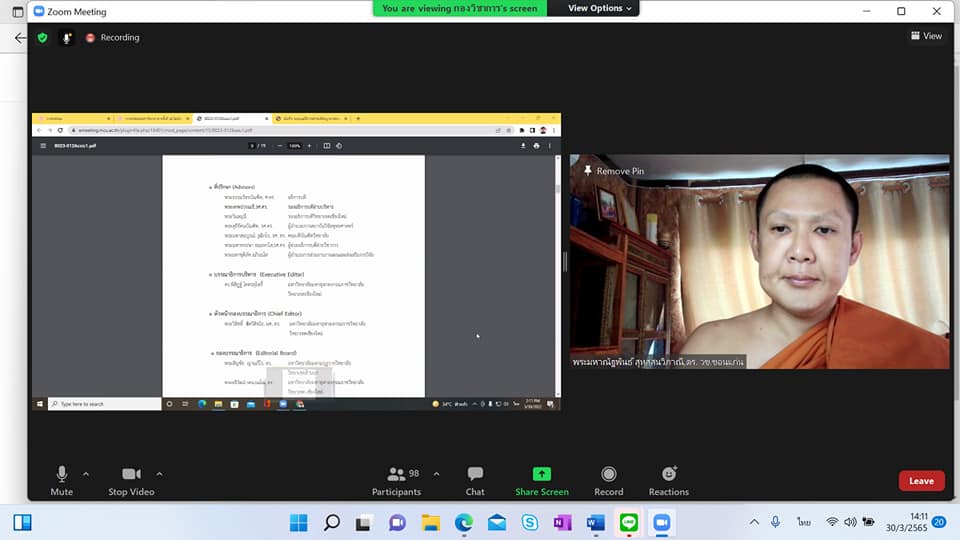Show hidden tray icons chevron
The width and height of the screenshot is (960, 540).
click(x=754, y=522)
